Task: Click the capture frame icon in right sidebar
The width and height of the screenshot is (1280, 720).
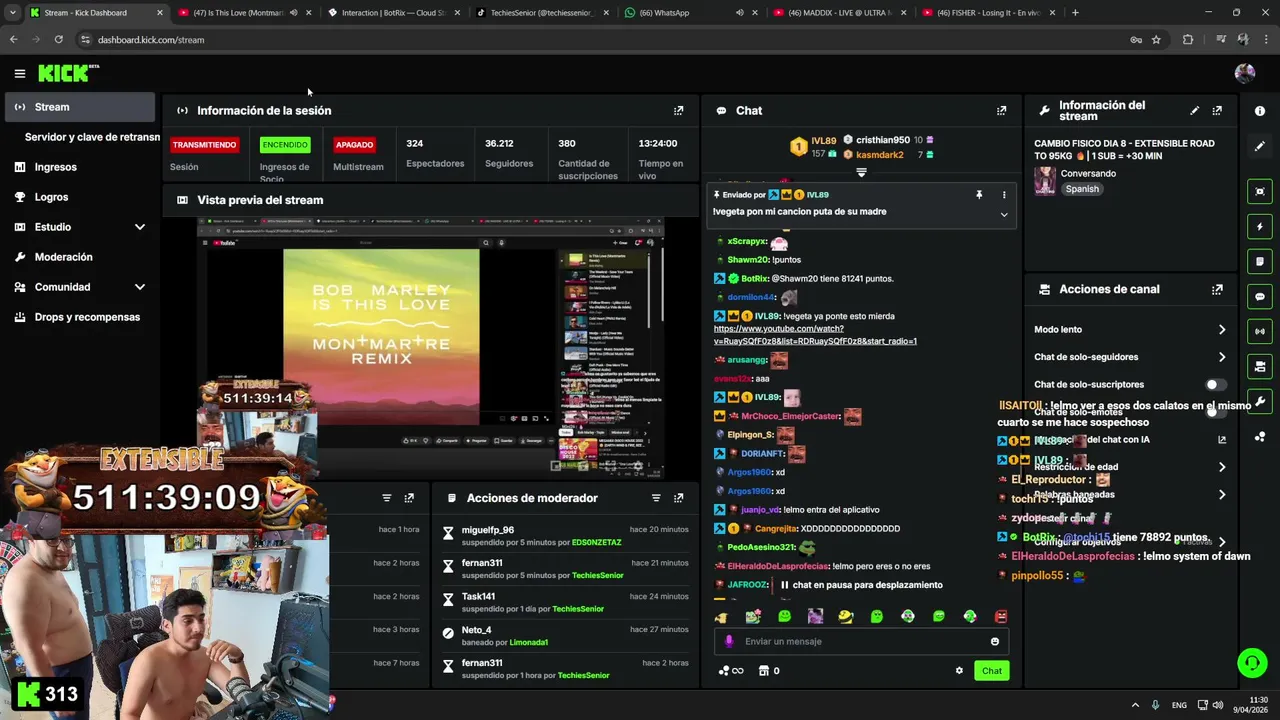Action: (1260, 191)
